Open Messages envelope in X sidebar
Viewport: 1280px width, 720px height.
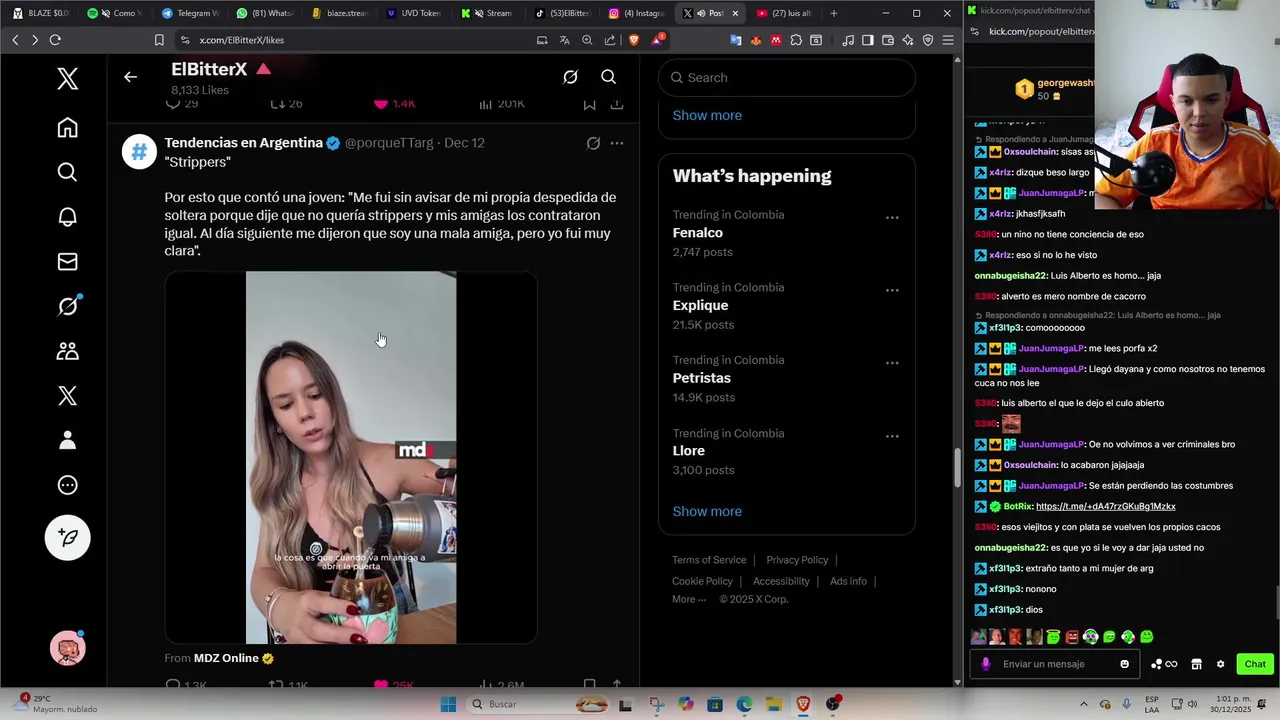(67, 262)
